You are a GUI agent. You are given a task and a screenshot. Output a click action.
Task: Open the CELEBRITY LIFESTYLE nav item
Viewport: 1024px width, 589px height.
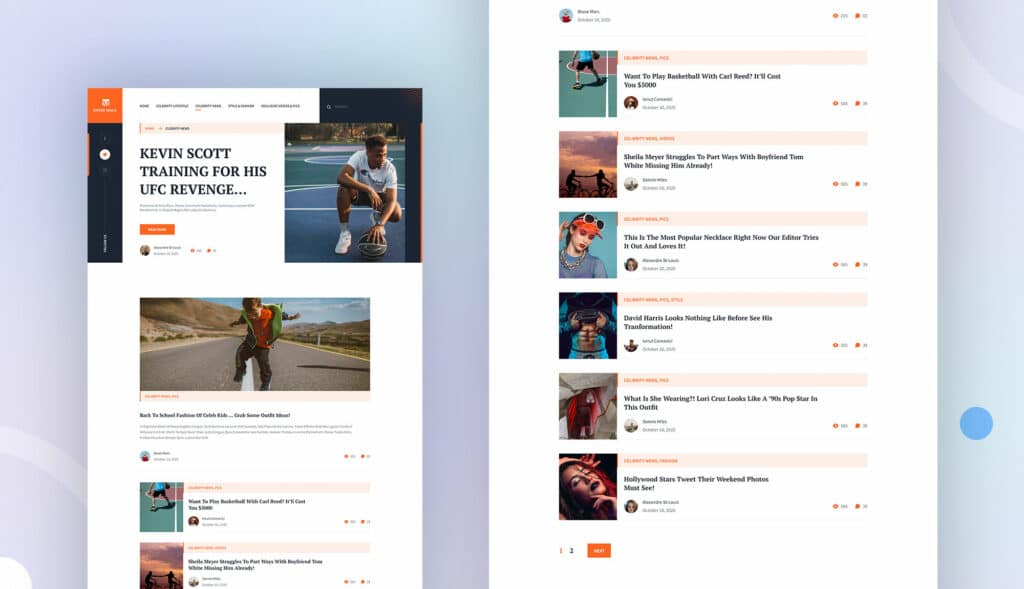tap(172, 105)
